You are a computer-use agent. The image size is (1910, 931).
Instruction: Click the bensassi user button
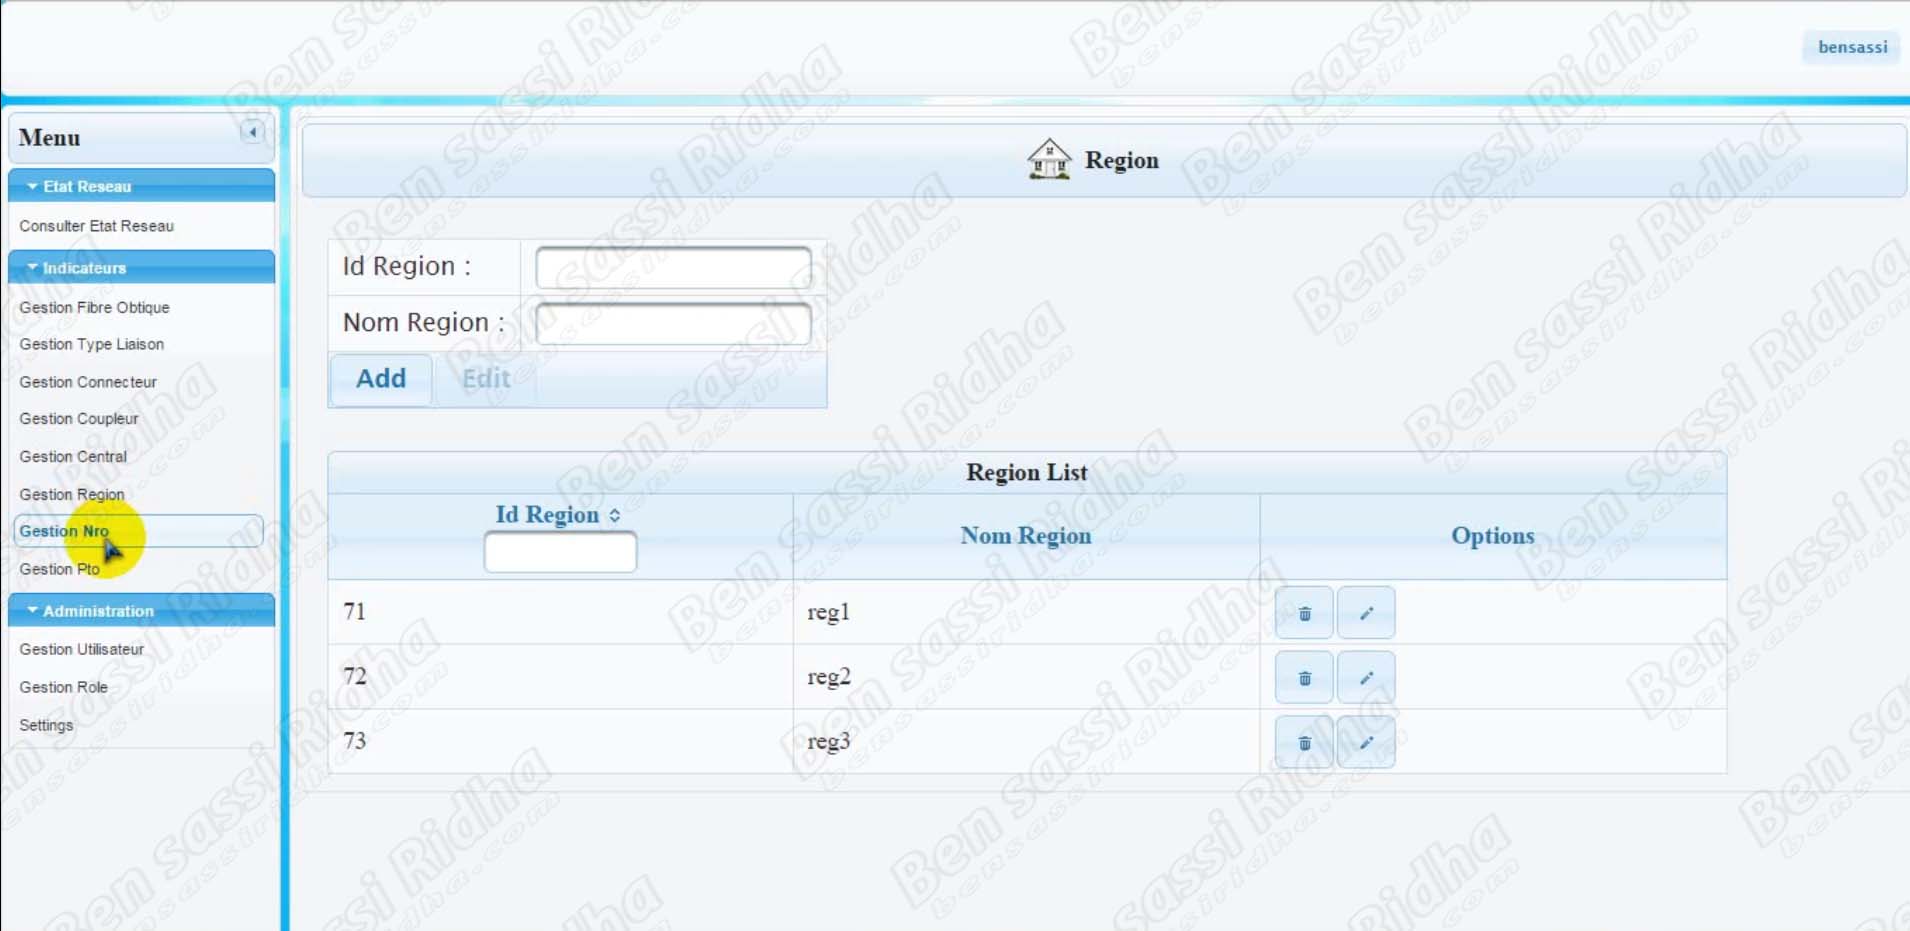(x=1852, y=47)
